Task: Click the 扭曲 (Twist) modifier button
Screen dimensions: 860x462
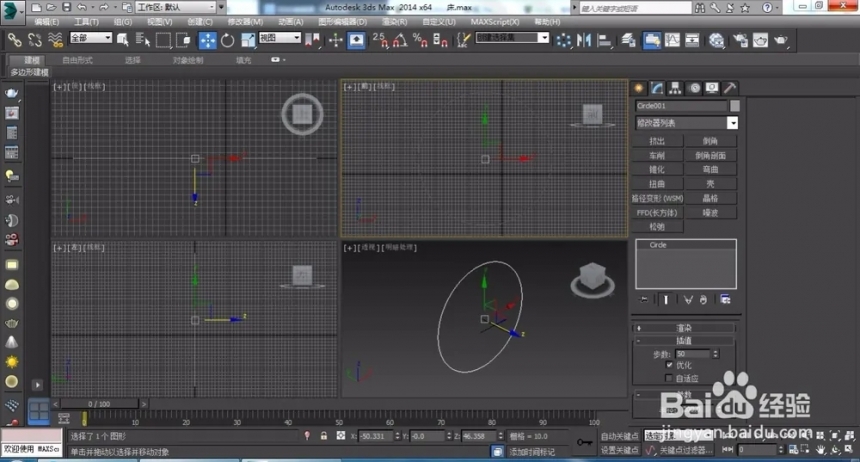Action: 657,184
